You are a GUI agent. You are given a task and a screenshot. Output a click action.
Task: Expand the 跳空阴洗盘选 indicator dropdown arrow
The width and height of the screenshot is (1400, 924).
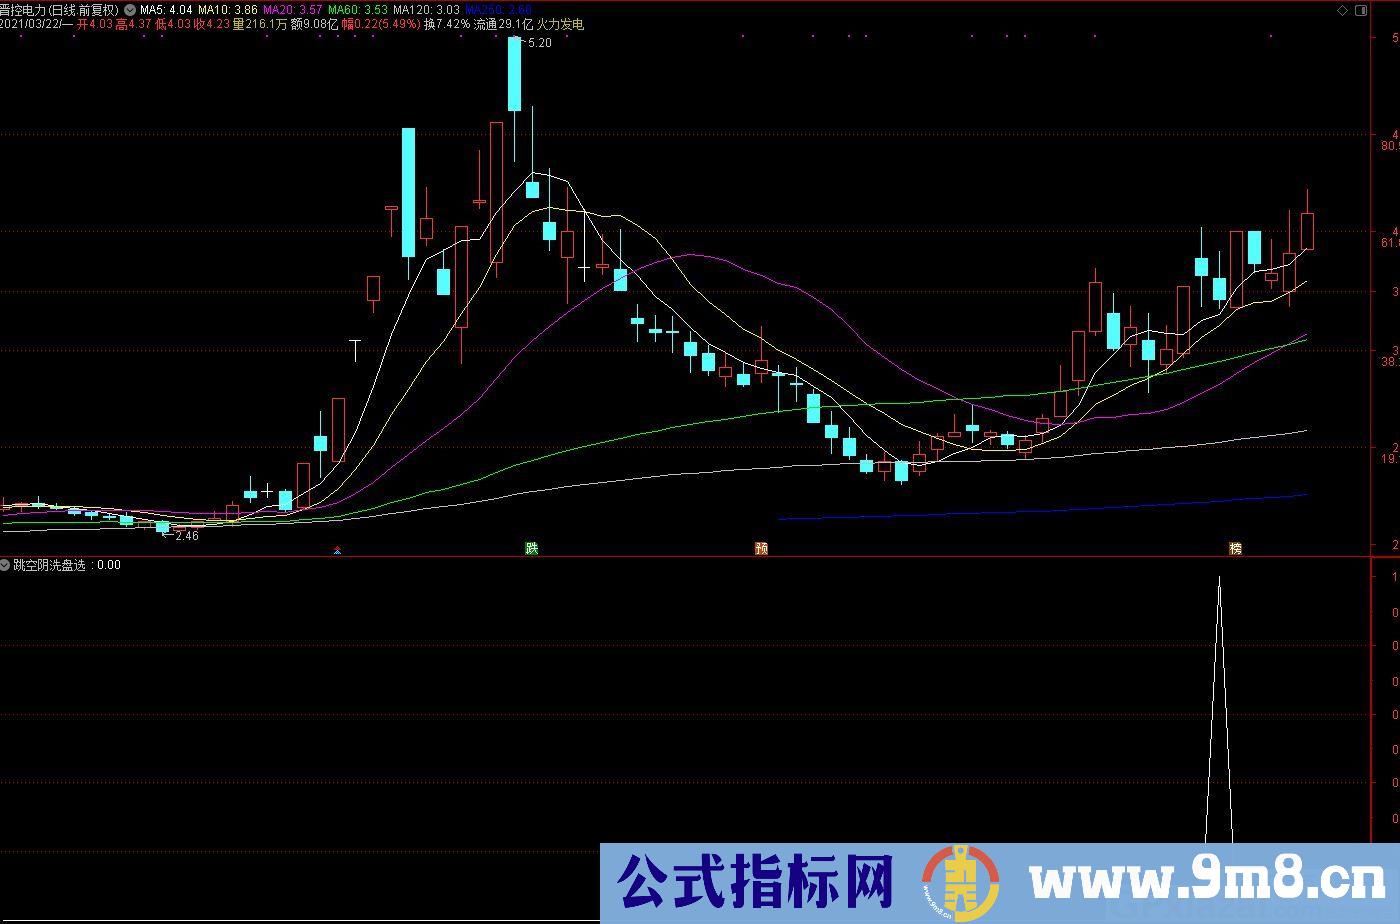(x=6, y=565)
